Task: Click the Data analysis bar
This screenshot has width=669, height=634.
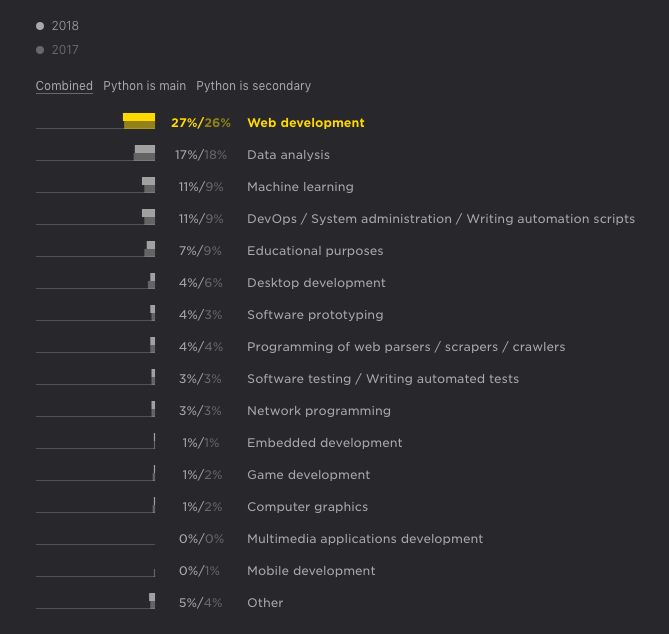Action: pyautogui.click(x=144, y=154)
